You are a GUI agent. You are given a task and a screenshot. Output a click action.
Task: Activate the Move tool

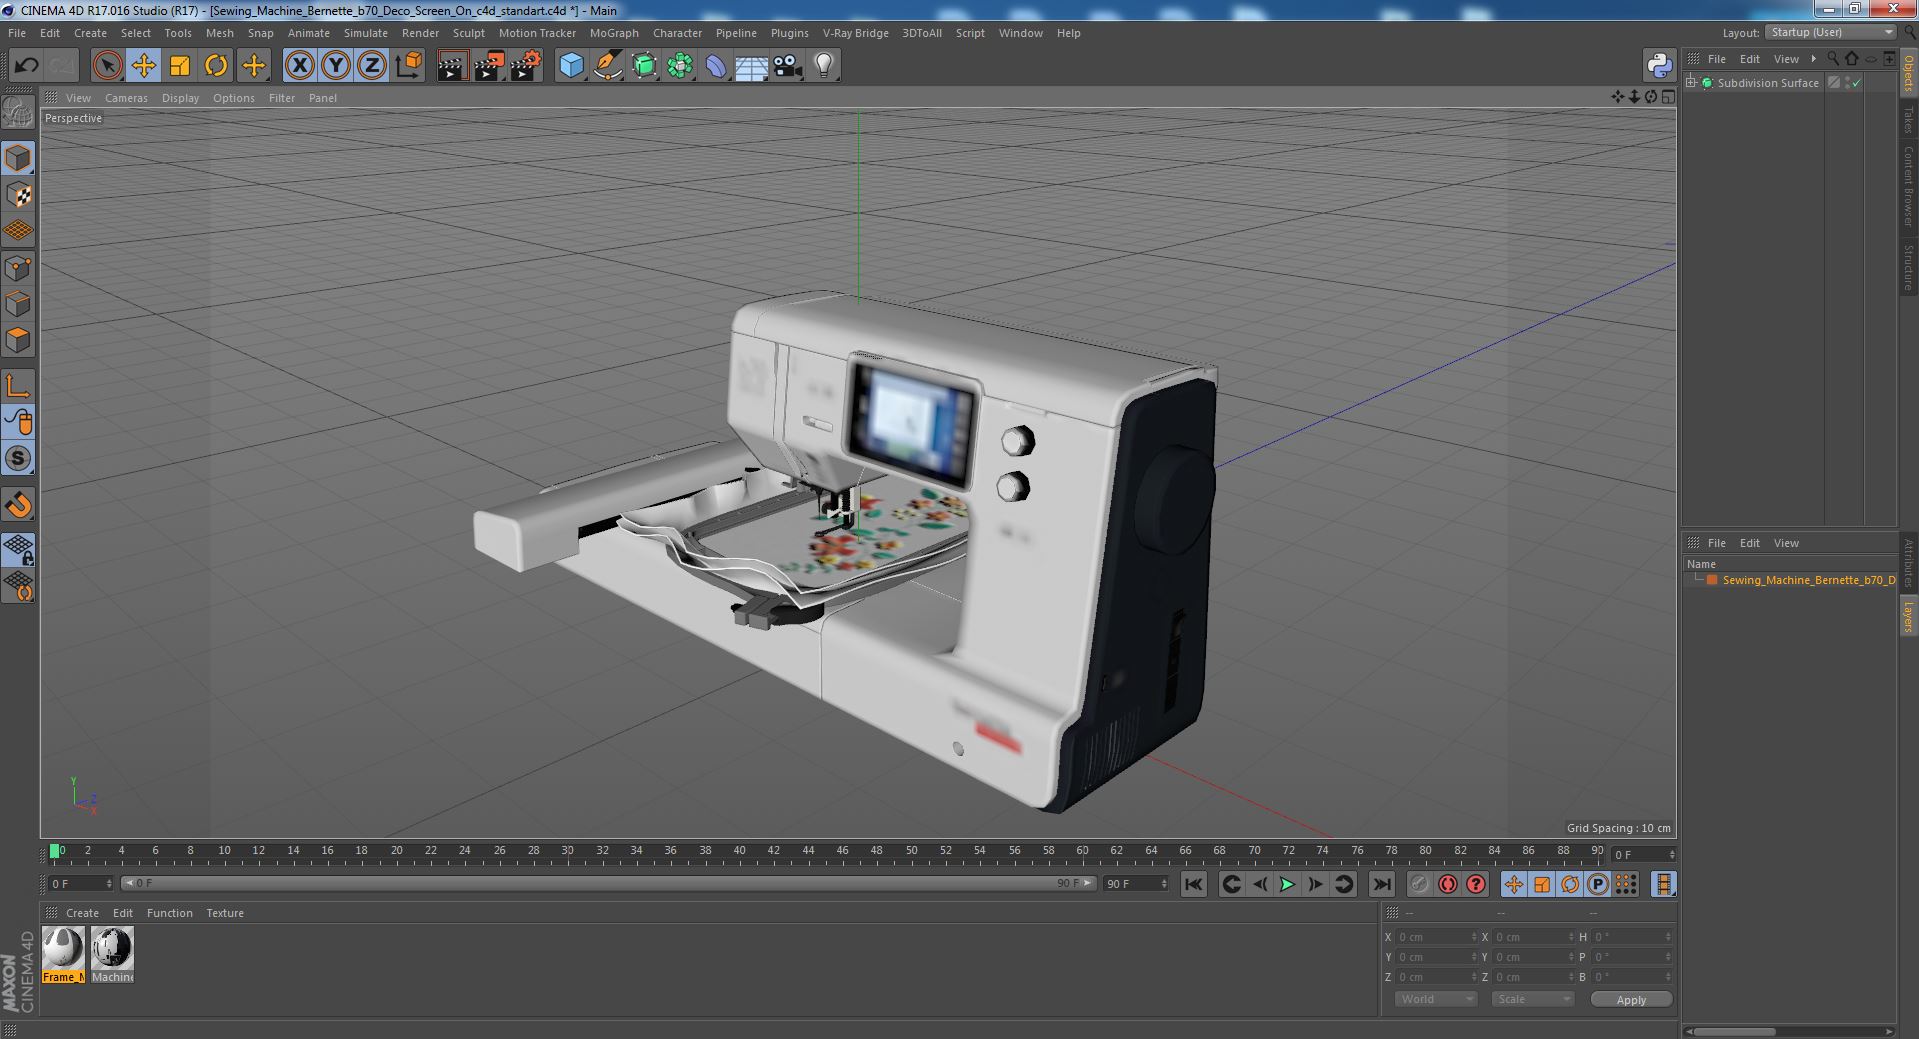(143, 66)
